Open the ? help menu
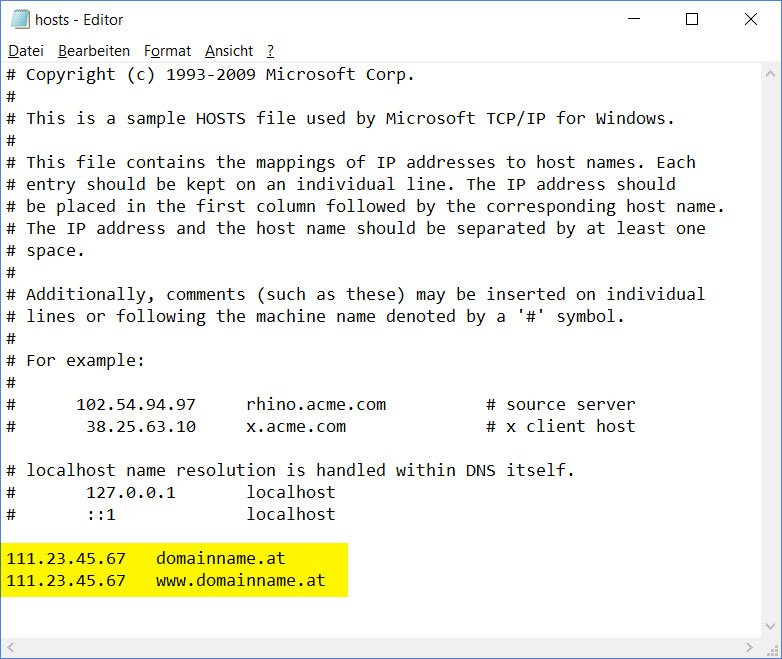This screenshot has height=659, width=782. [270, 51]
